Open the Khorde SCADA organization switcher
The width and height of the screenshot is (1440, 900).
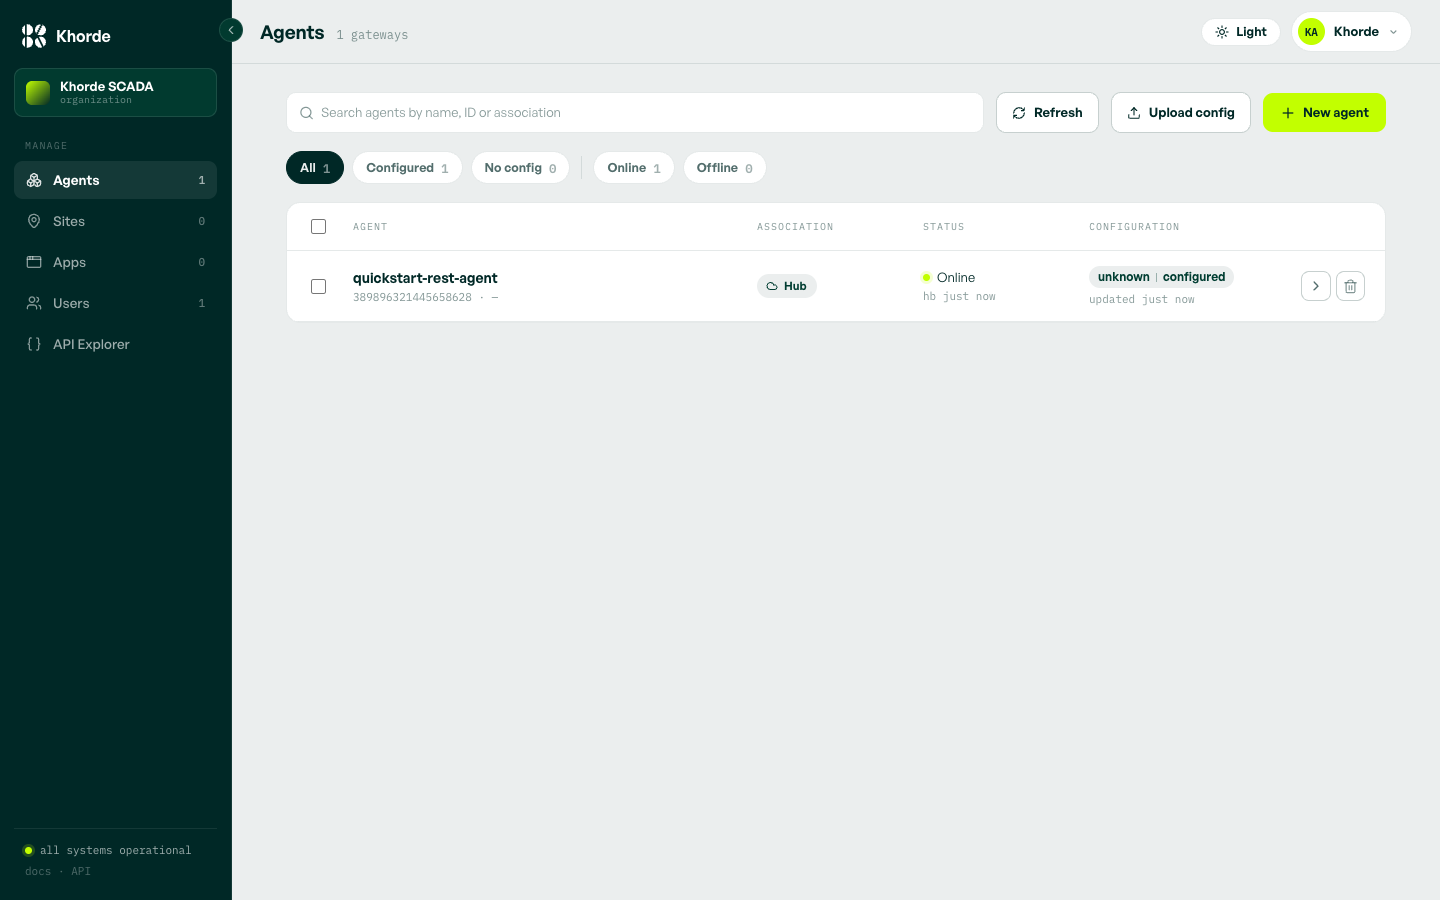point(115,92)
